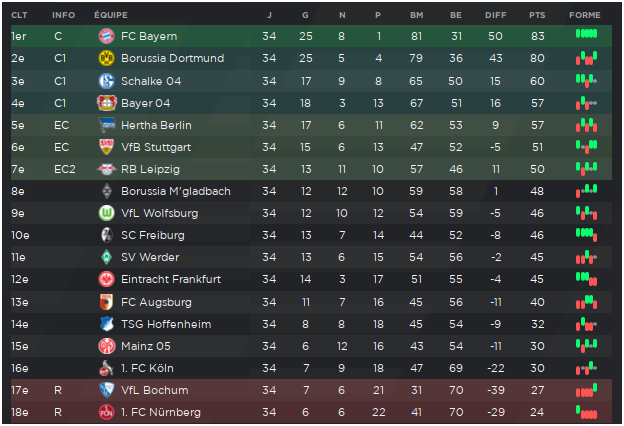Select the Mainz 05 club logo

(106, 346)
